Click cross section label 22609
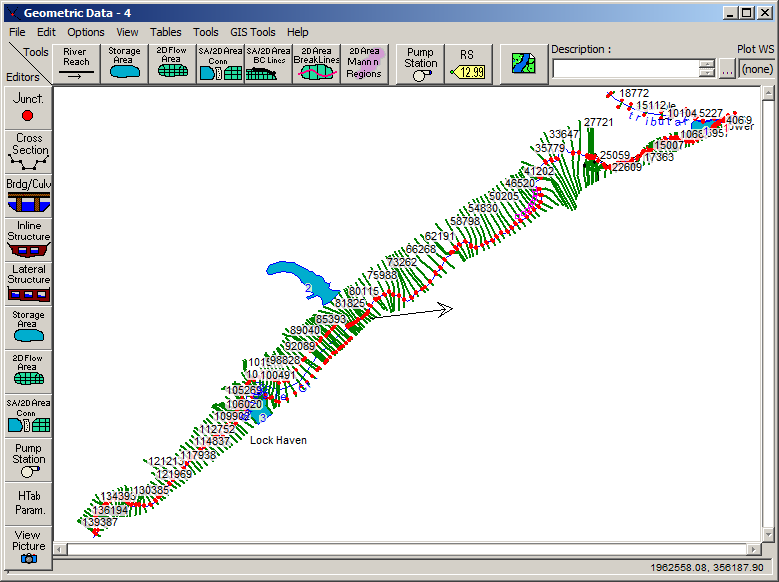The height and width of the screenshot is (582, 779). 627,167
